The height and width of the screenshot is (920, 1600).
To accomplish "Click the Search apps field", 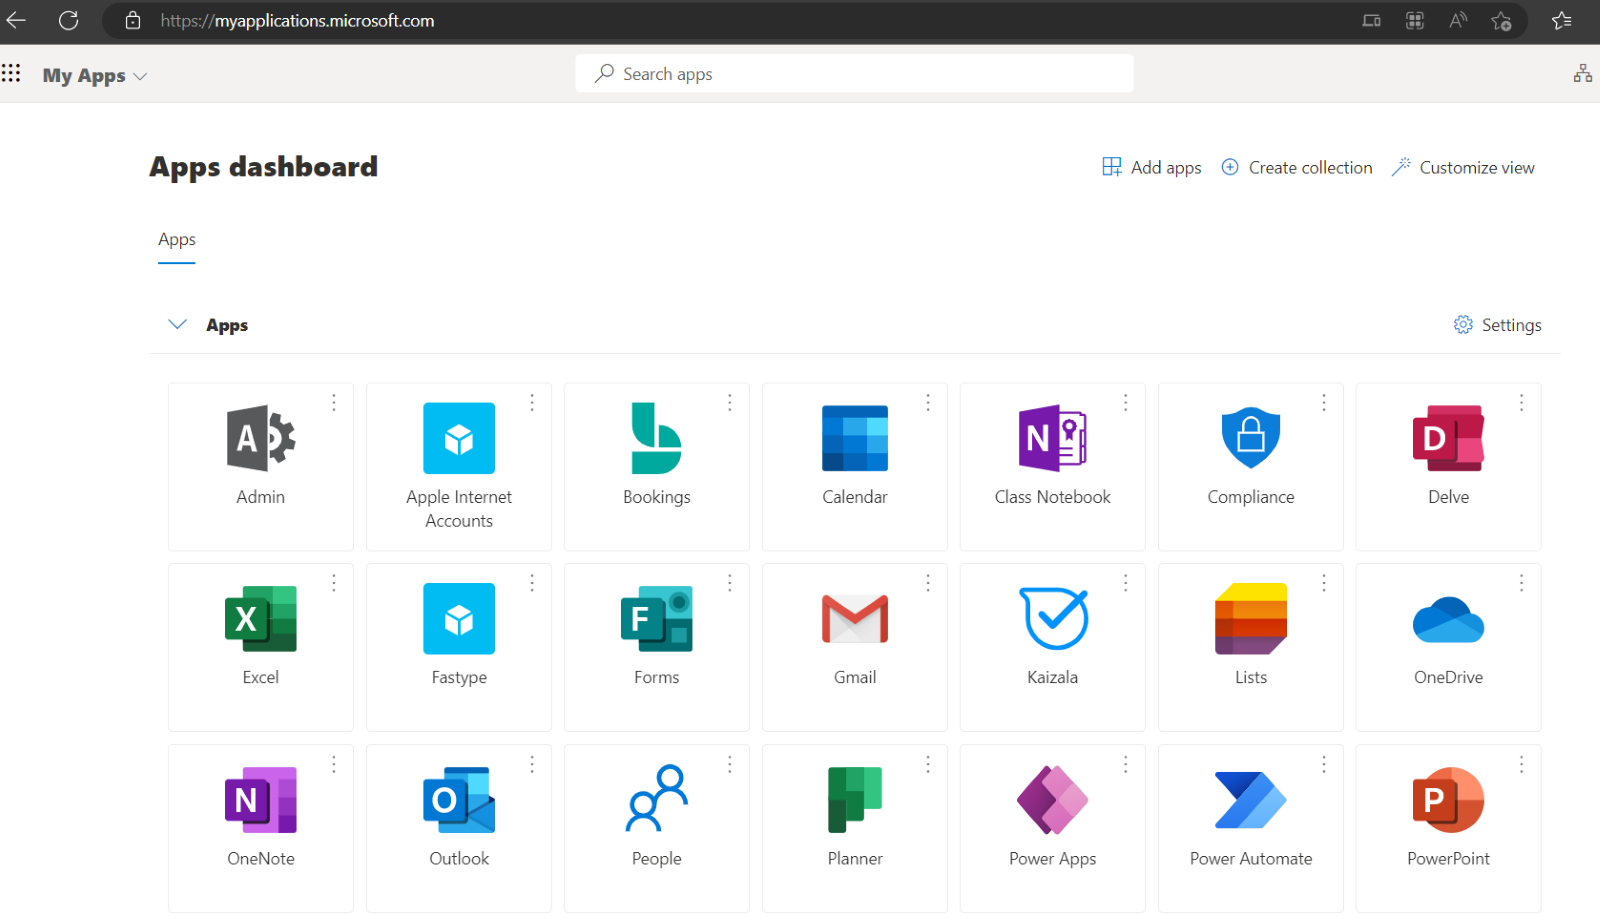I will click(x=855, y=74).
